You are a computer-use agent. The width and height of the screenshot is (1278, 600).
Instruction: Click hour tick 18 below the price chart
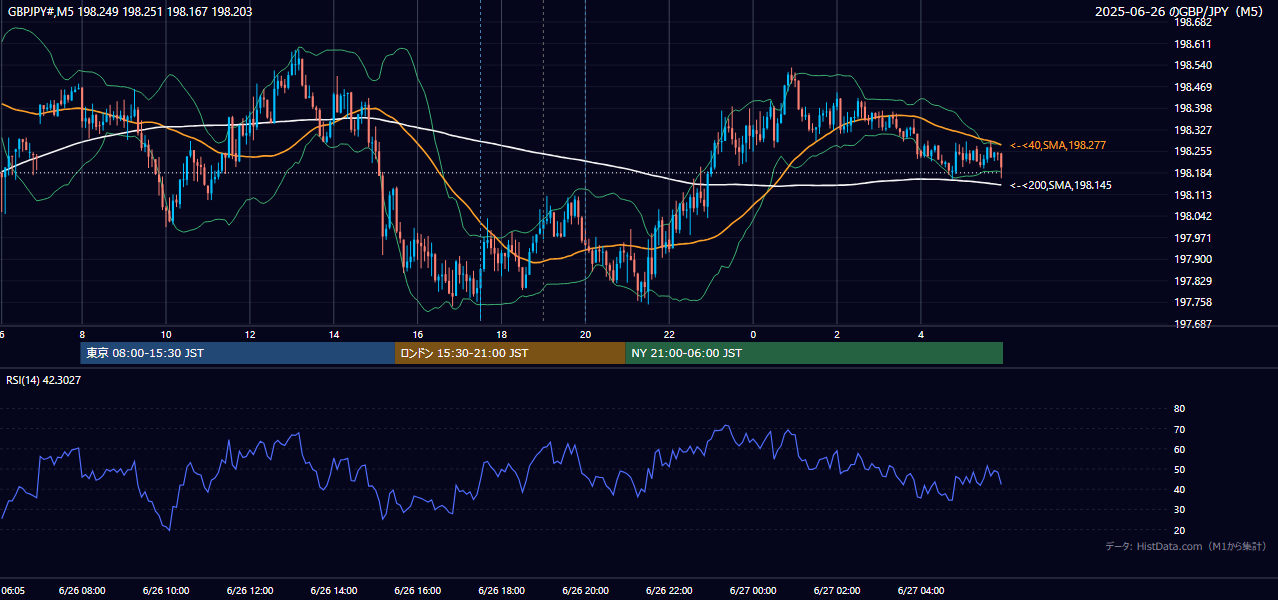pyautogui.click(x=502, y=334)
